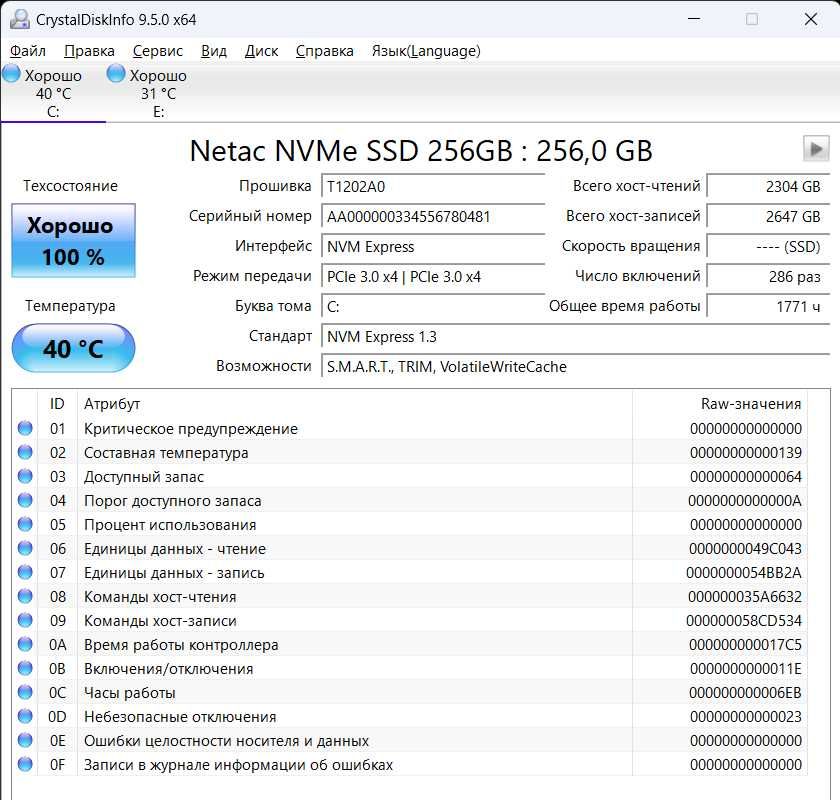Click status icon for Процент использования row
840x800 pixels.
25,525
